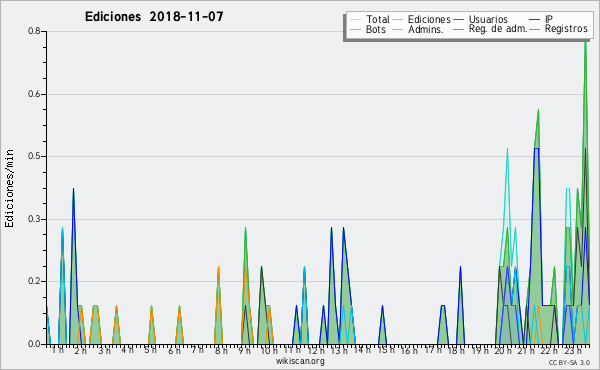The image size is (600, 370).
Task: Click the '13 h' x-axis label
Action: pos(339,350)
